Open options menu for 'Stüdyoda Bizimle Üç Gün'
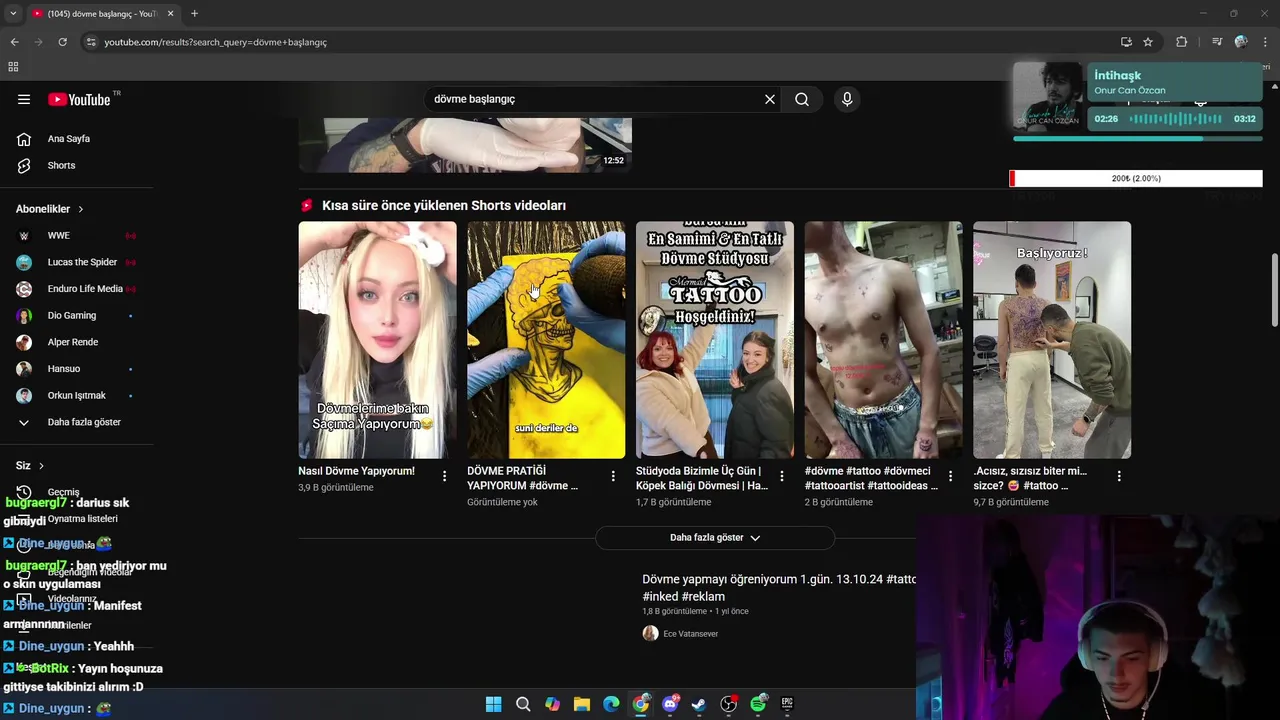The height and width of the screenshot is (720, 1280). pyautogui.click(x=782, y=476)
